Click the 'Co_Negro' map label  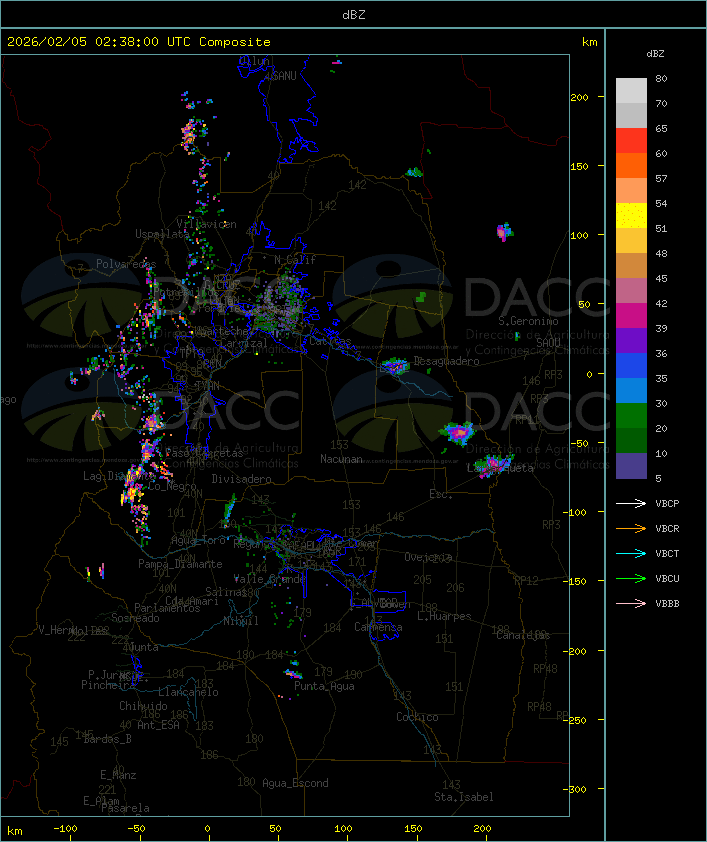pyautogui.click(x=172, y=486)
